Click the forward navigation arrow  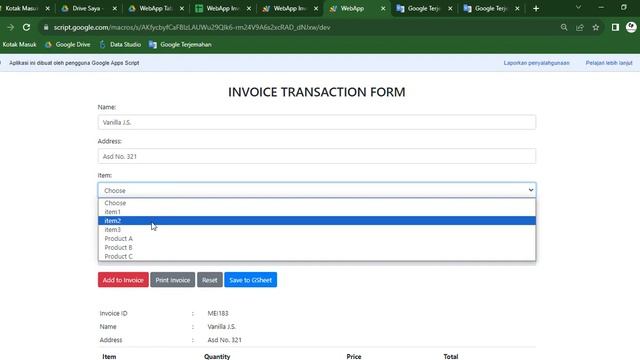10,27
